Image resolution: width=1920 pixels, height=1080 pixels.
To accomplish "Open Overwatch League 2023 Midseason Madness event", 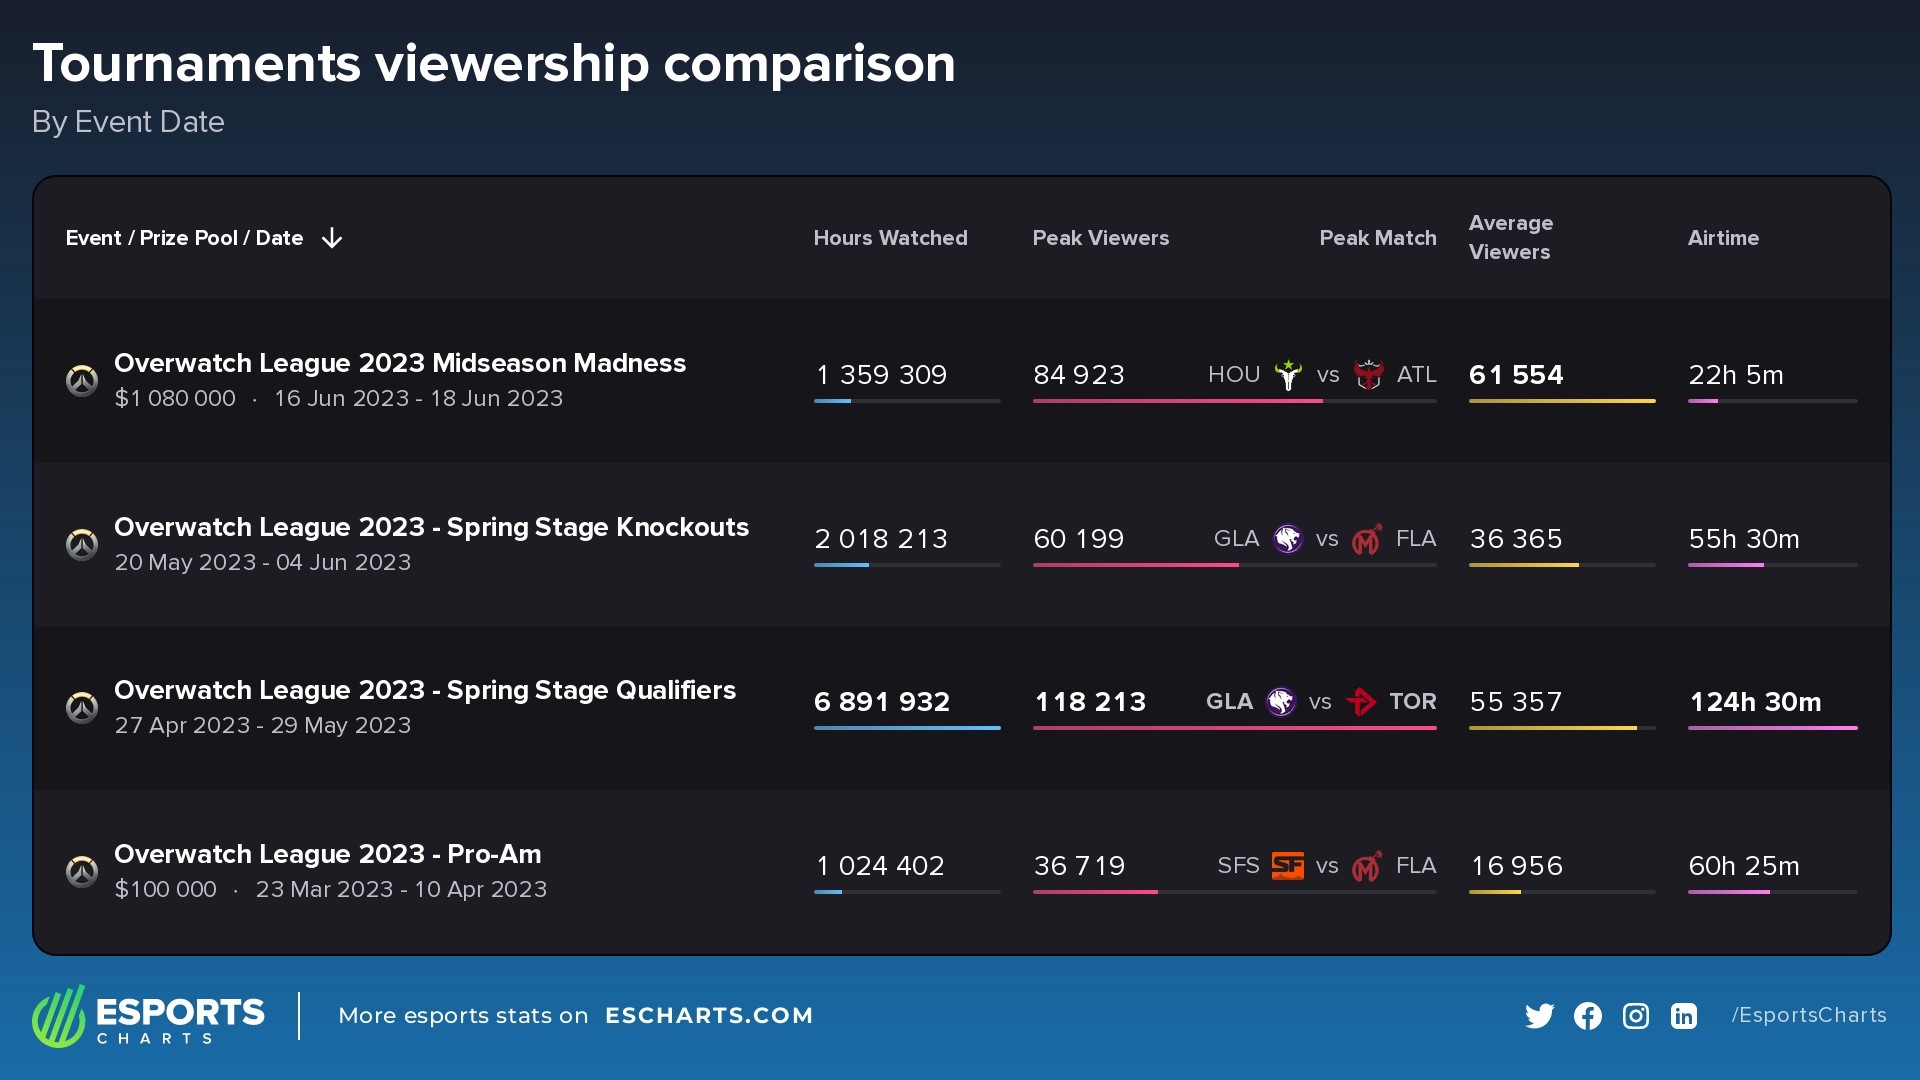I will 400,363.
